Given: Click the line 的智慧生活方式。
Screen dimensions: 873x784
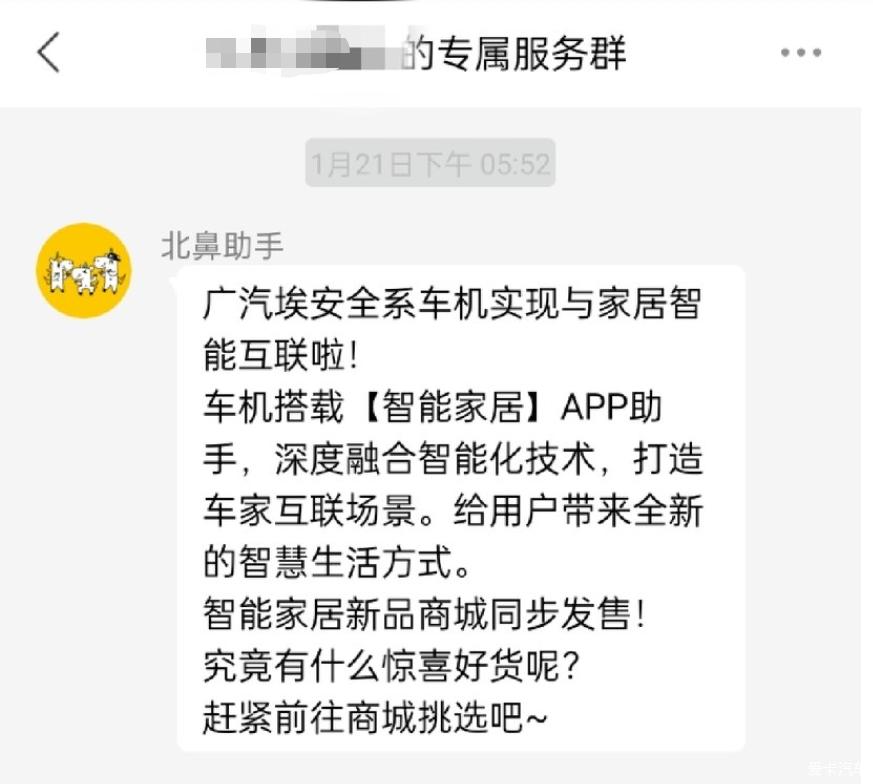Looking at the screenshot, I should coord(337,562).
